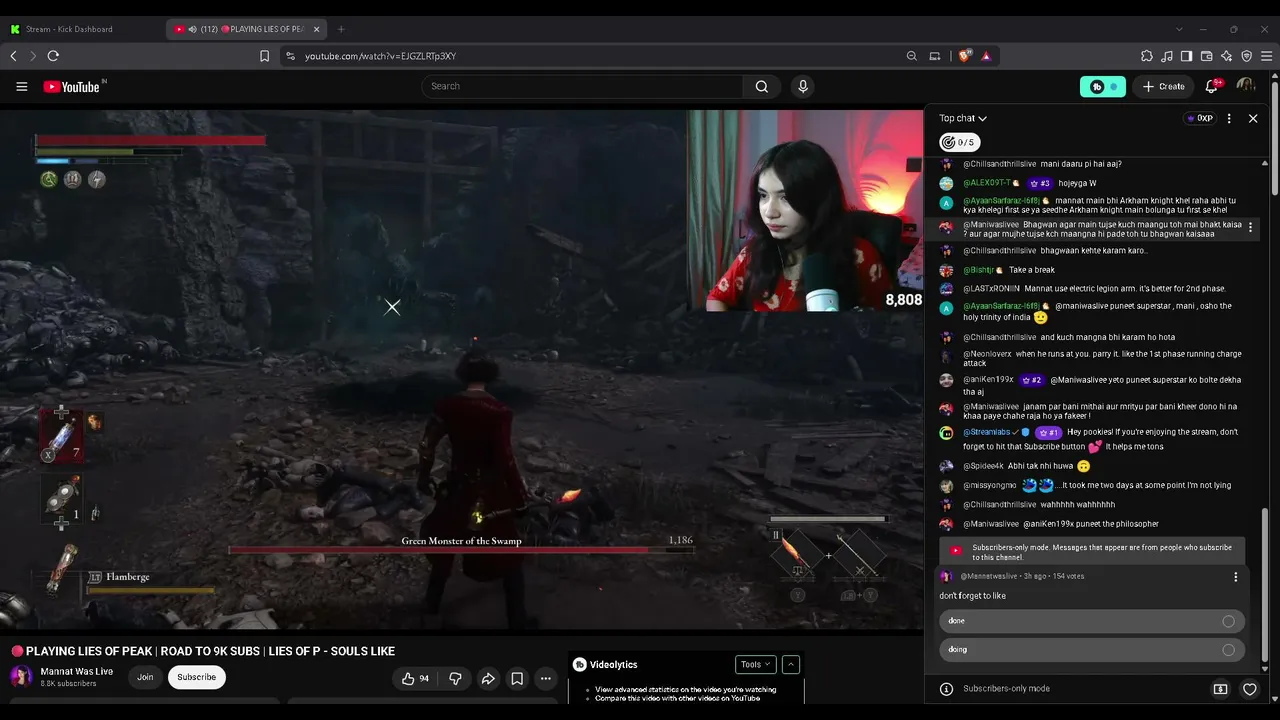Send a heart reaction in chat

coord(1249,689)
